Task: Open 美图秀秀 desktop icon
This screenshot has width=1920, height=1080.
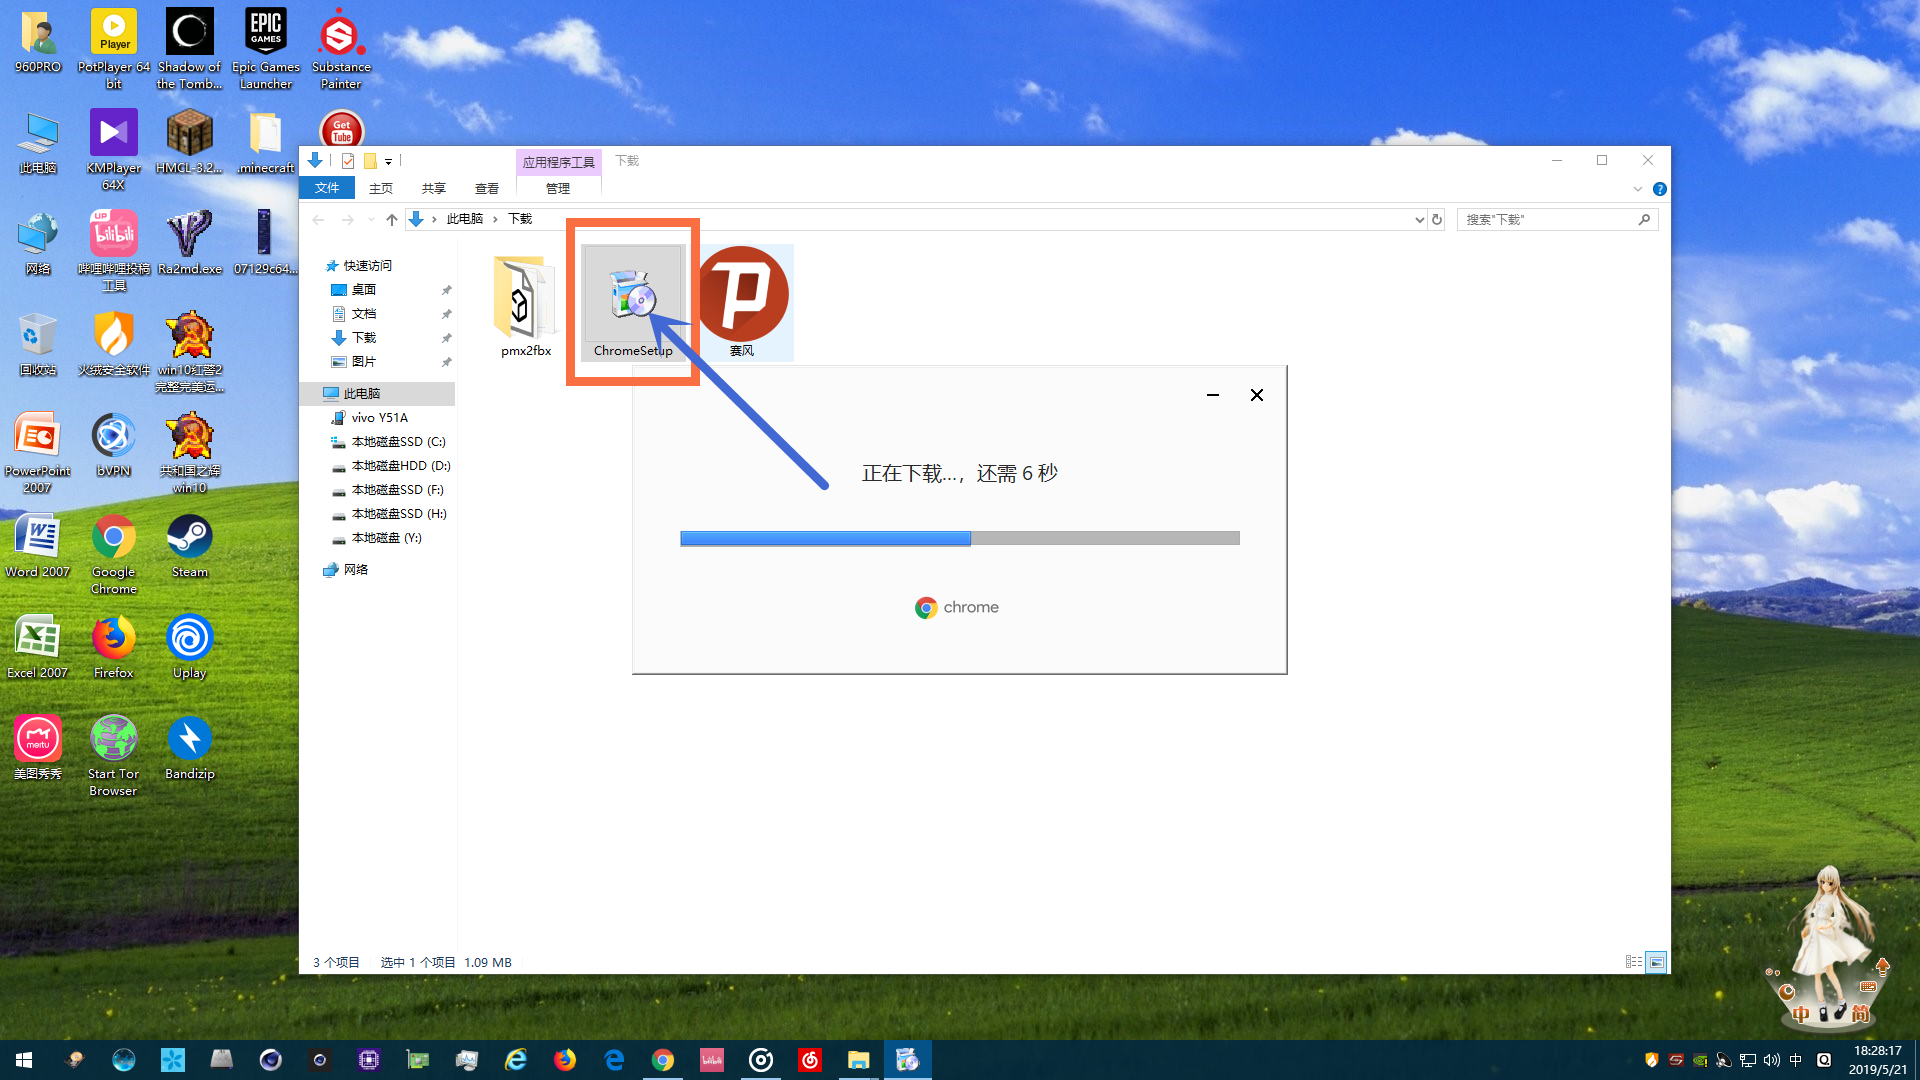Action: [x=37, y=747]
